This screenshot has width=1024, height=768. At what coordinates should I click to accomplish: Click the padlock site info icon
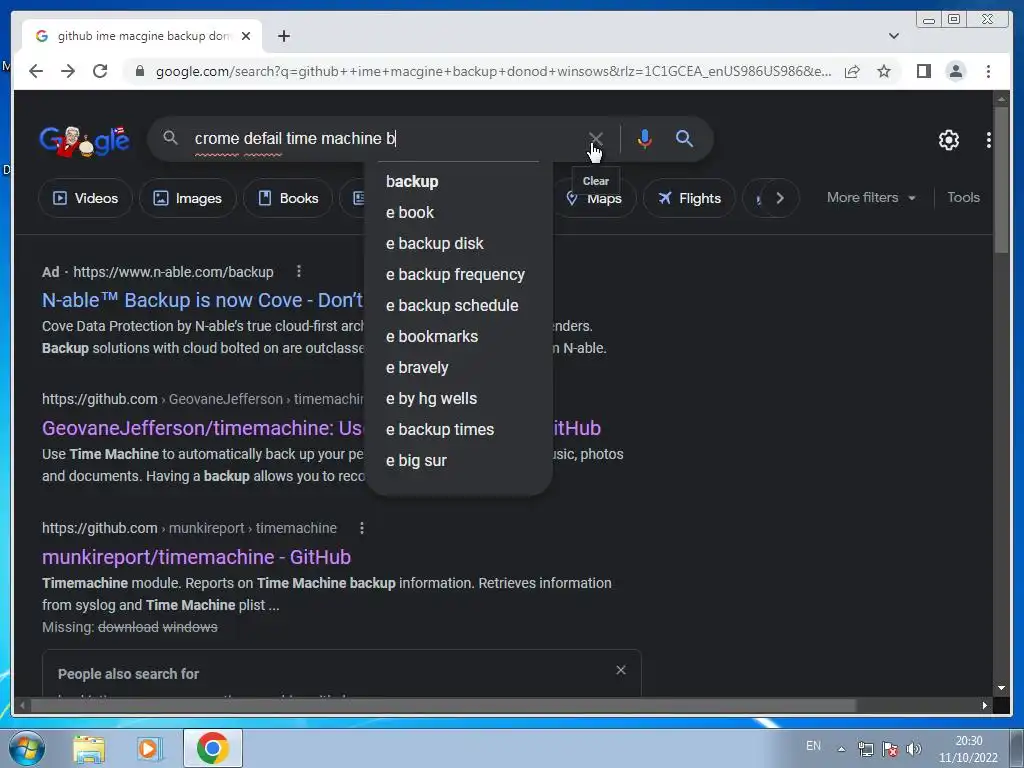click(x=140, y=71)
